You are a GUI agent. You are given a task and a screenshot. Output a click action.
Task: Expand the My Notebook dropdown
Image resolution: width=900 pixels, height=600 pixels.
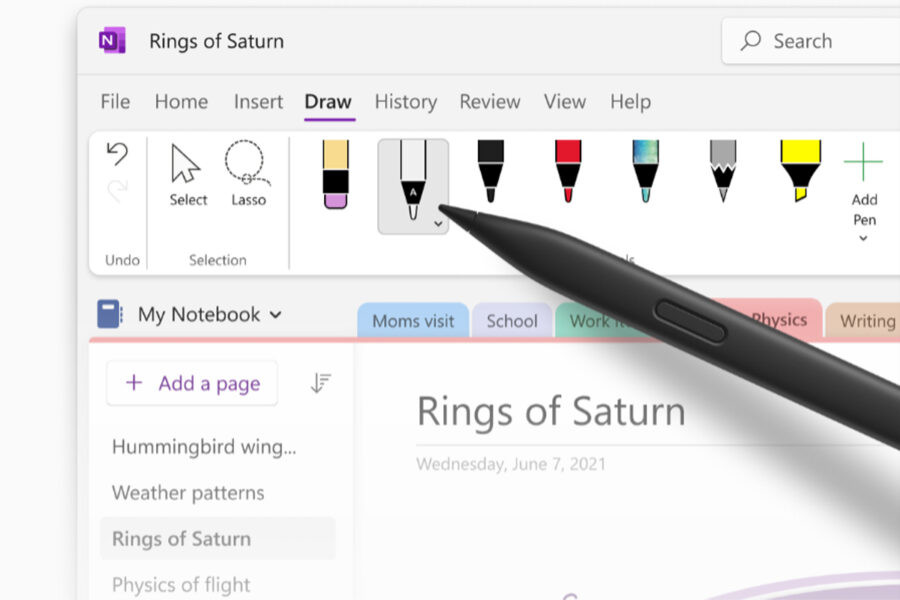tap(276, 315)
